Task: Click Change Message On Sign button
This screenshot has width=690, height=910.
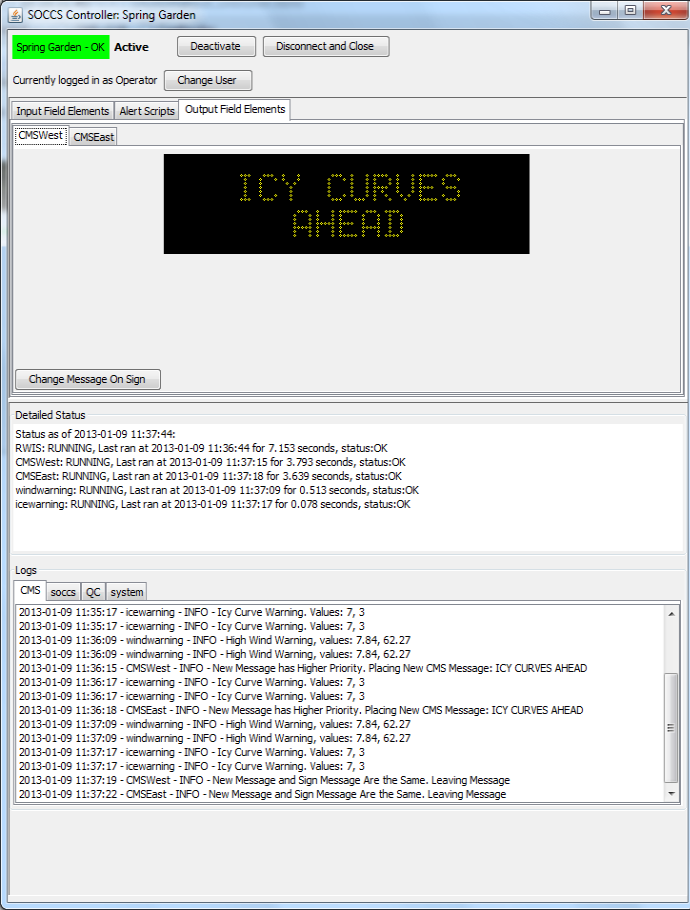Action: pos(87,379)
